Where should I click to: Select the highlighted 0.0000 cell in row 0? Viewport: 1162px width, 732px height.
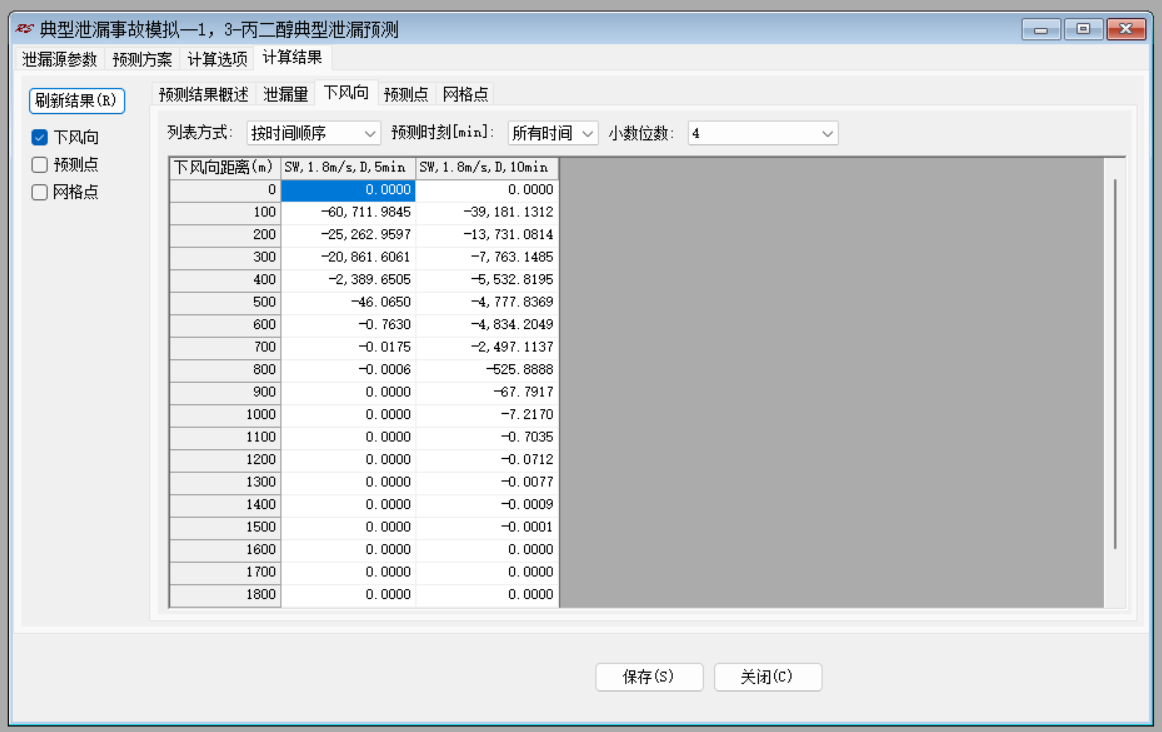(348, 190)
